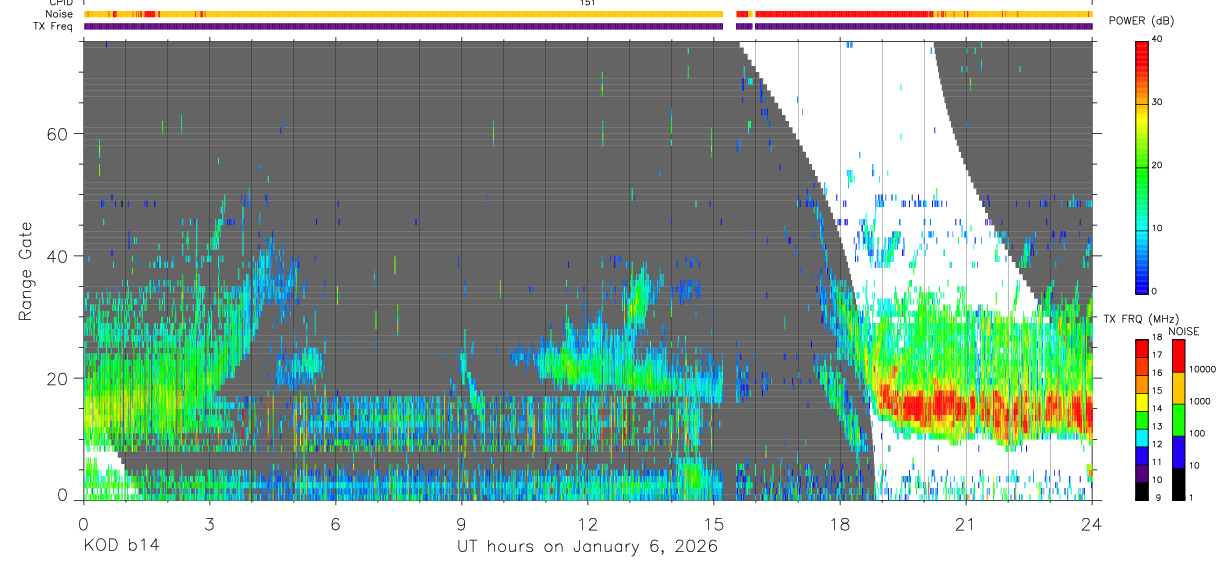Pick the purple 10–11 MHz TX FRQ swatch
The width and height of the screenshot is (1228, 567).
[x=1142, y=471]
